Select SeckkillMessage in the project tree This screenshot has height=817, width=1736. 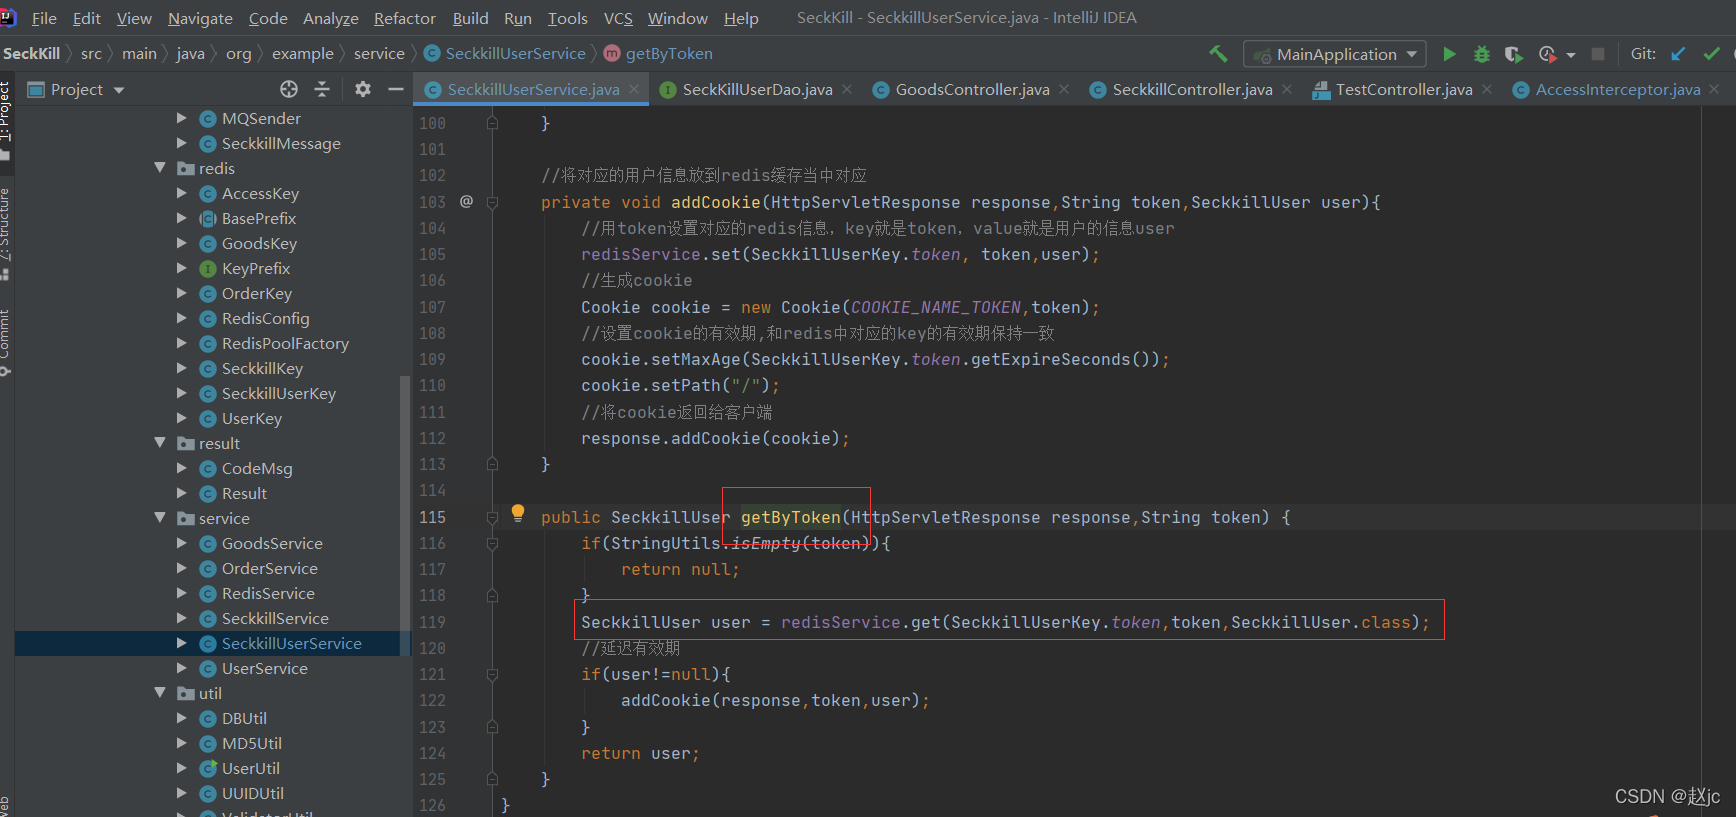click(x=281, y=144)
